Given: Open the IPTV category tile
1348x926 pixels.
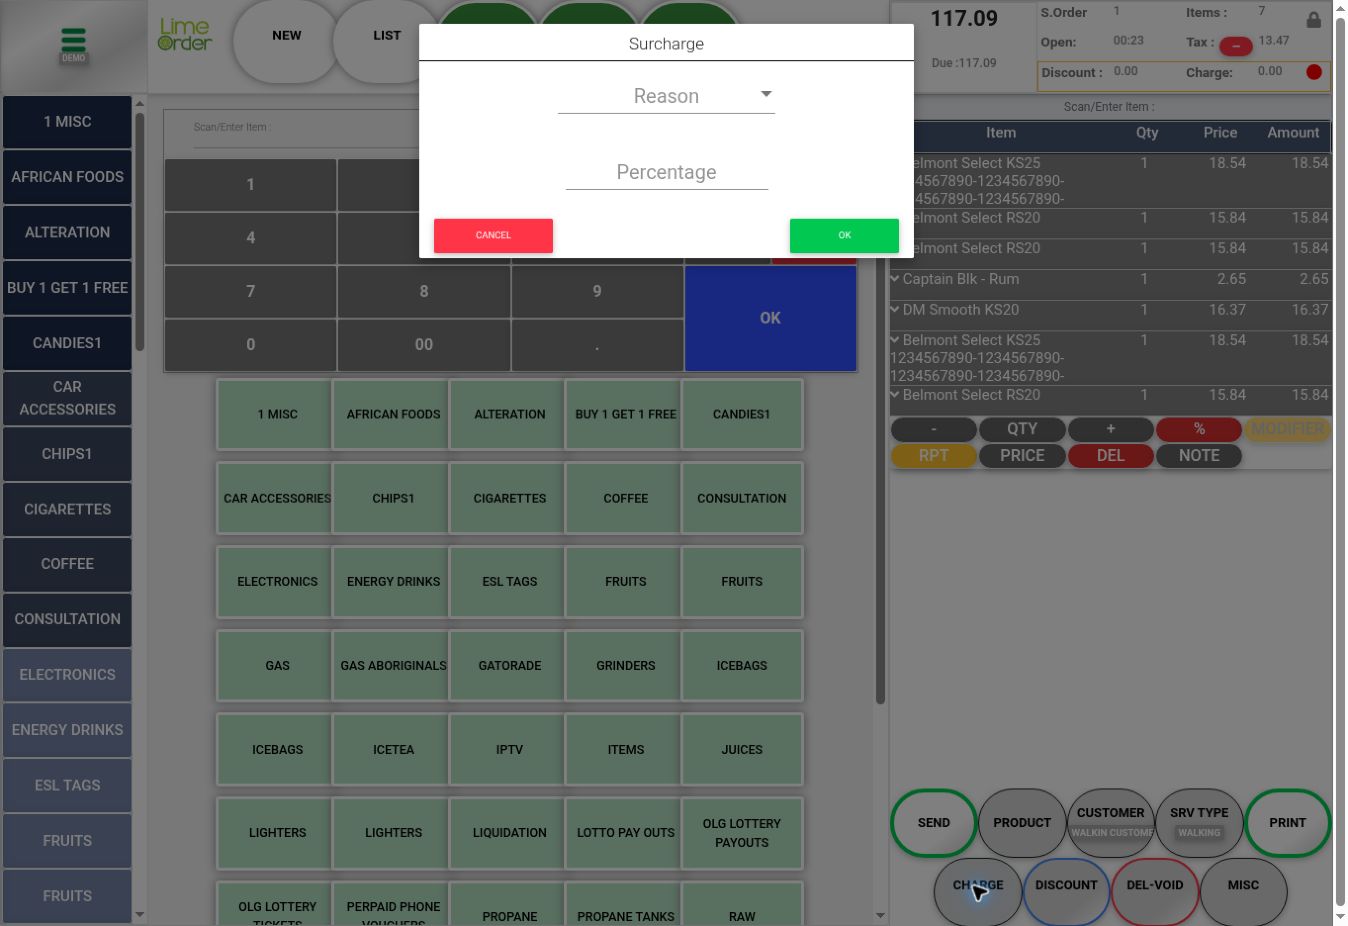Looking at the screenshot, I should click(509, 749).
